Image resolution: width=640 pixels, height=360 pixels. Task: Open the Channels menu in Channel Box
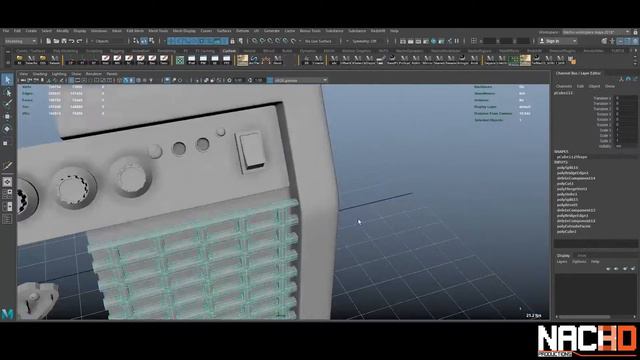pos(564,87)
